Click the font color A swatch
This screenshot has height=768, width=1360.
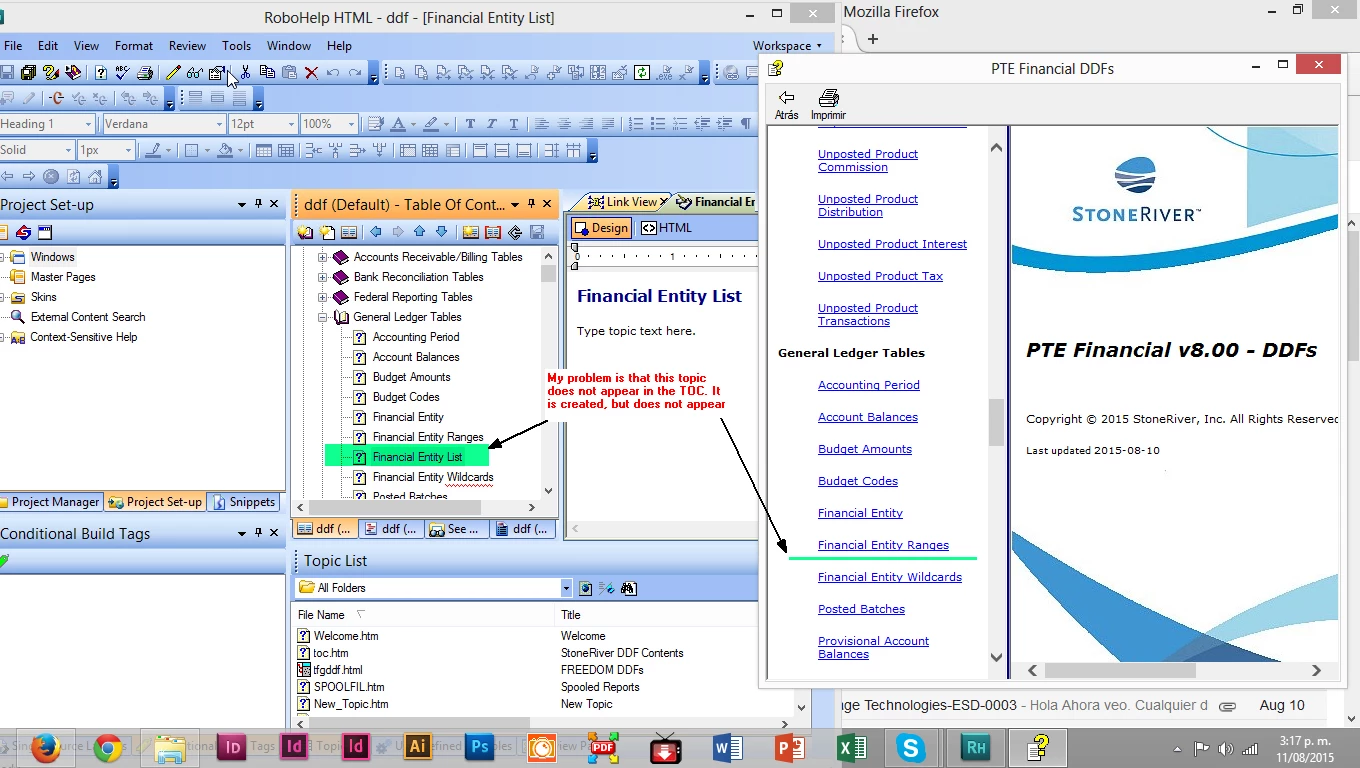398,124
